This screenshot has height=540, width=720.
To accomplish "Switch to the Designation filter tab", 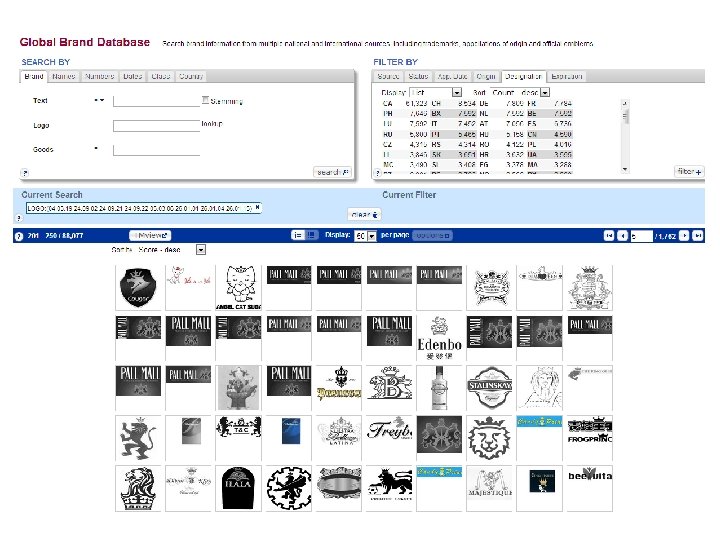I will click(x=523, y=76).
